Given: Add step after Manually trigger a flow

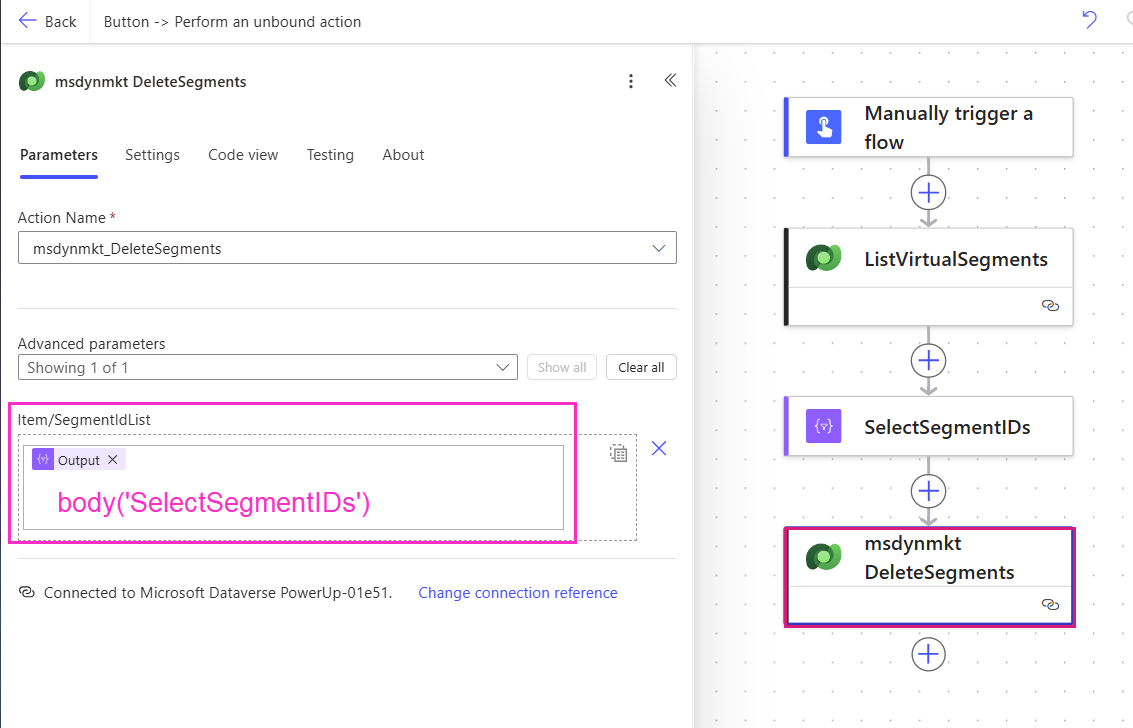Looking at the screenshot, I should coord(929,193).
